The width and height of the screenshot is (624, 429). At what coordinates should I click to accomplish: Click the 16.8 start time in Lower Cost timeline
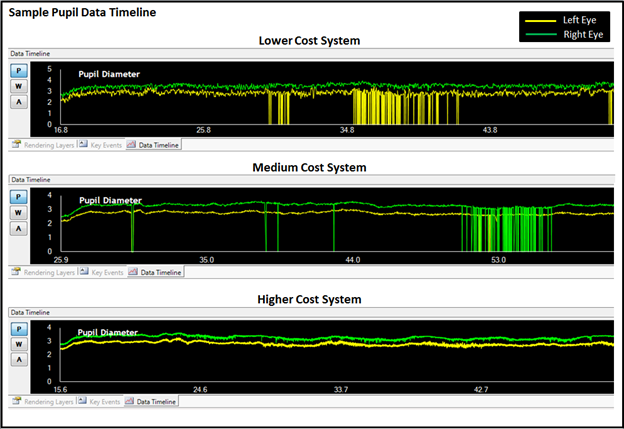pos(61,130)
